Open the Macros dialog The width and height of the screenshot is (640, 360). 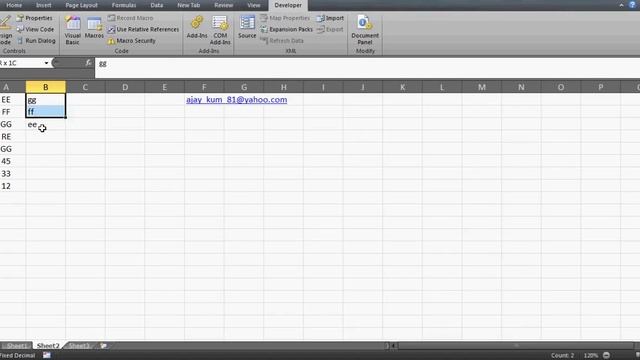94,28
